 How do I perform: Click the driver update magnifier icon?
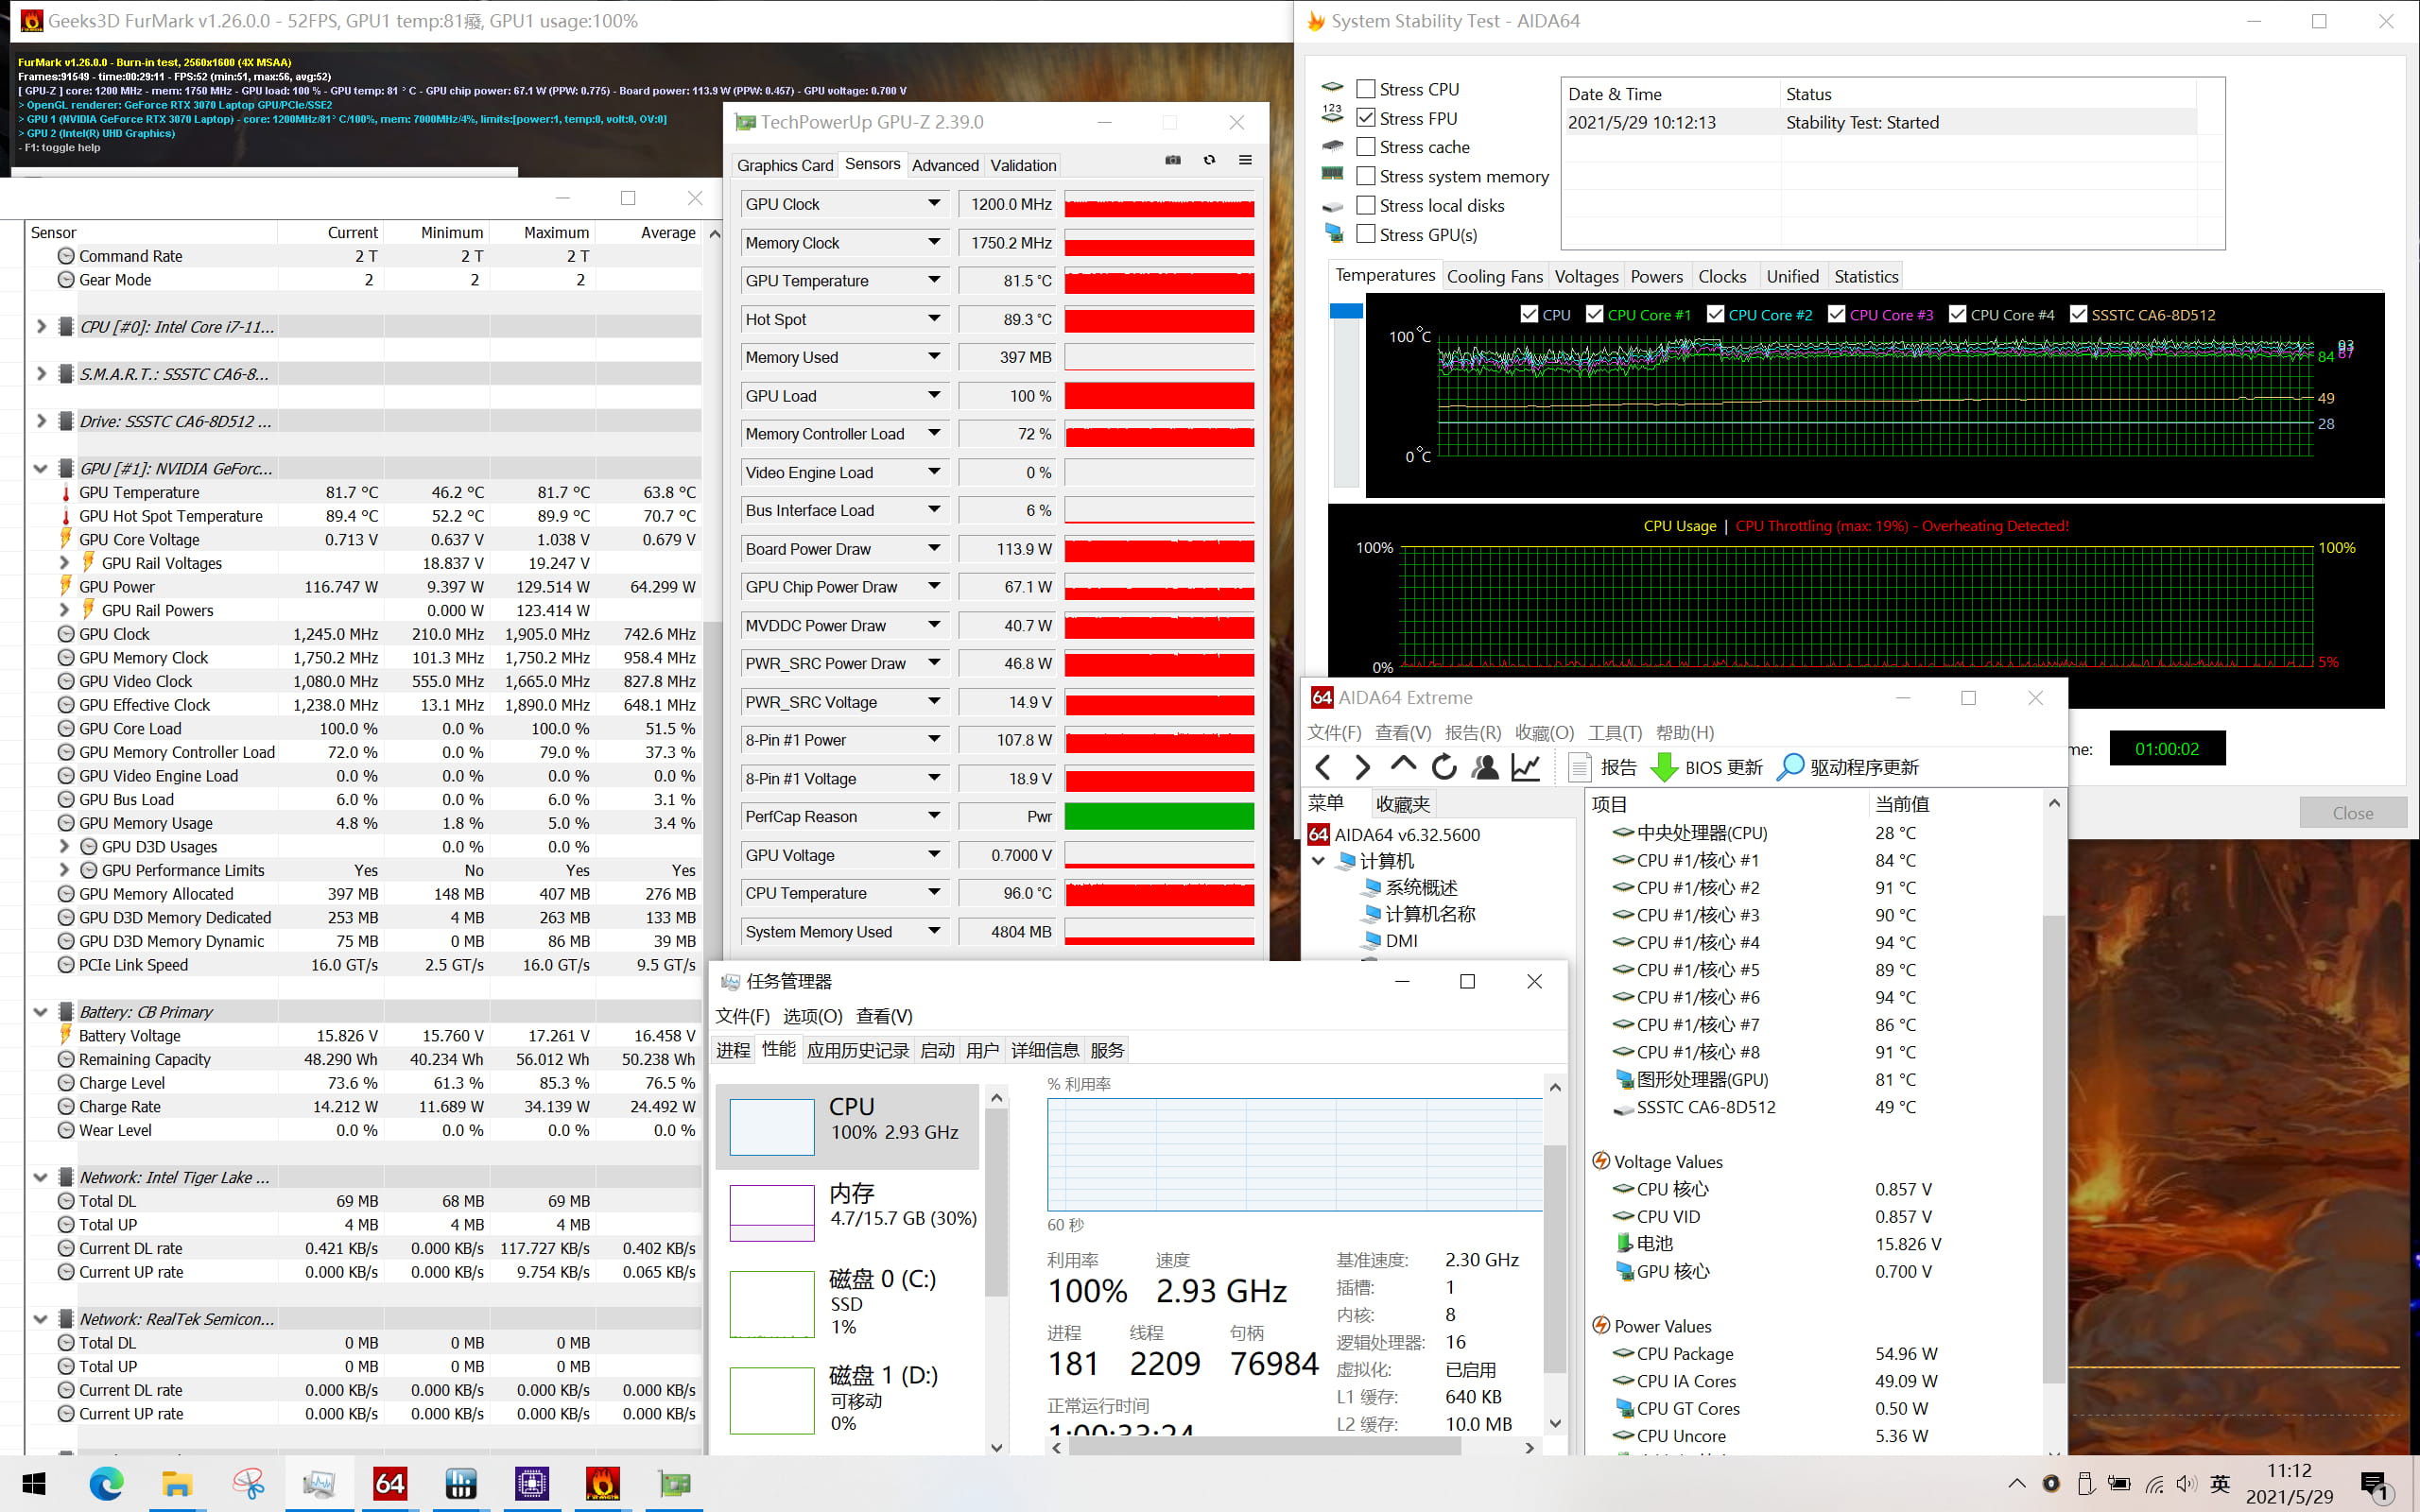click(1790, 767)
